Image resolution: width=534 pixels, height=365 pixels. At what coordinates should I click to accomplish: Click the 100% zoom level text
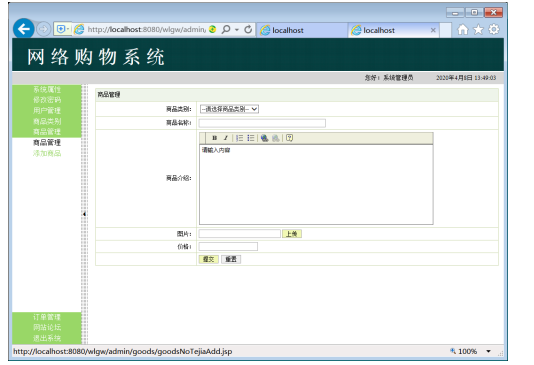pyautogui.click(x=468, y=351)
